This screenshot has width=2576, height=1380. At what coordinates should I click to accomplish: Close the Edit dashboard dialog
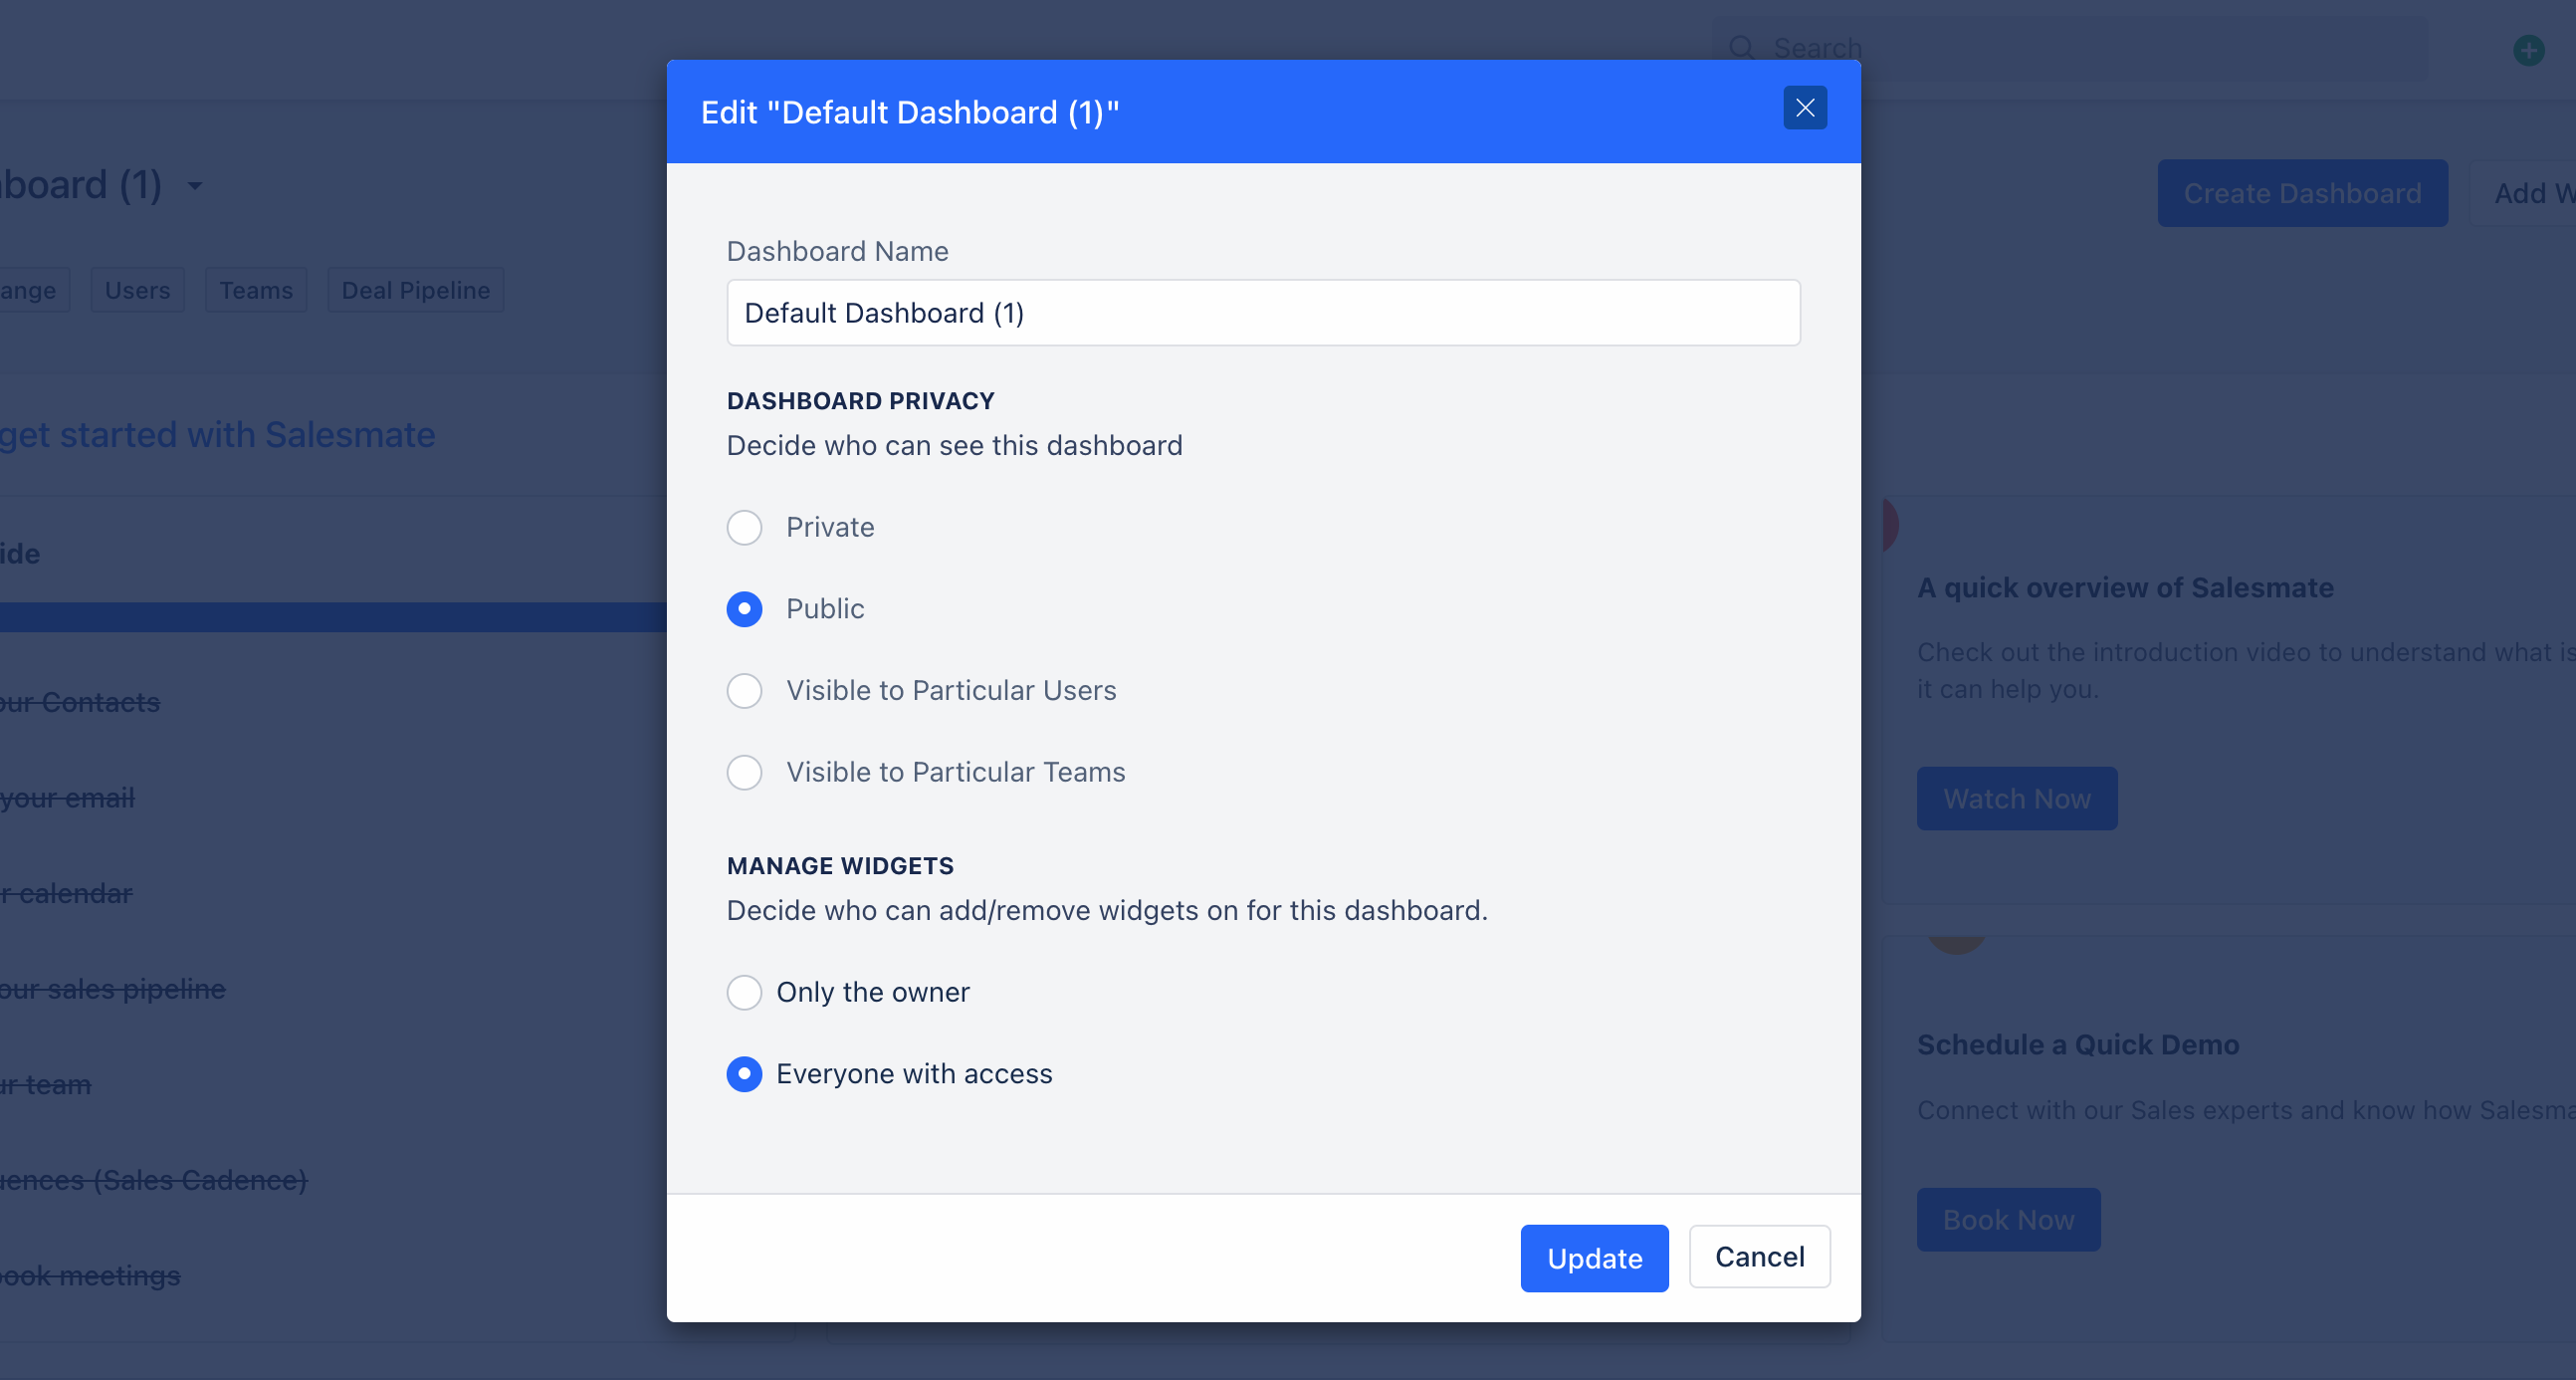click(1804, 108)
